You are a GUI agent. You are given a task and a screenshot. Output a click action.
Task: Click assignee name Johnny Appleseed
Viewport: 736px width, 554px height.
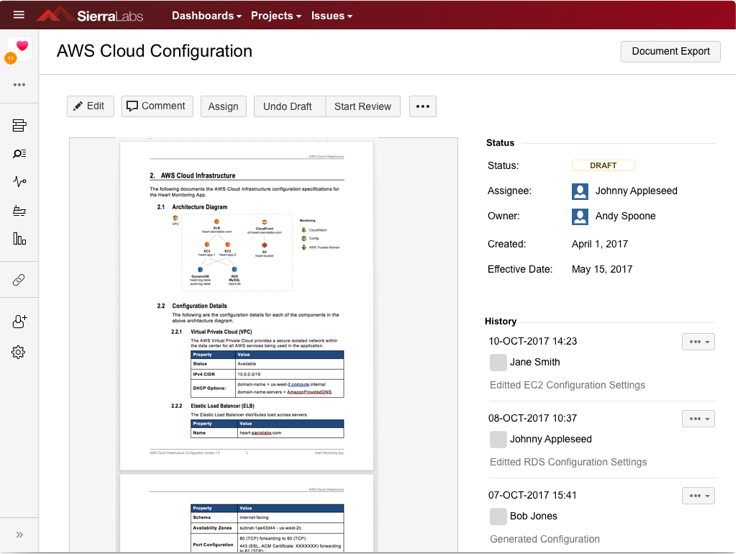pyautogui.click(x=636, y=191)
